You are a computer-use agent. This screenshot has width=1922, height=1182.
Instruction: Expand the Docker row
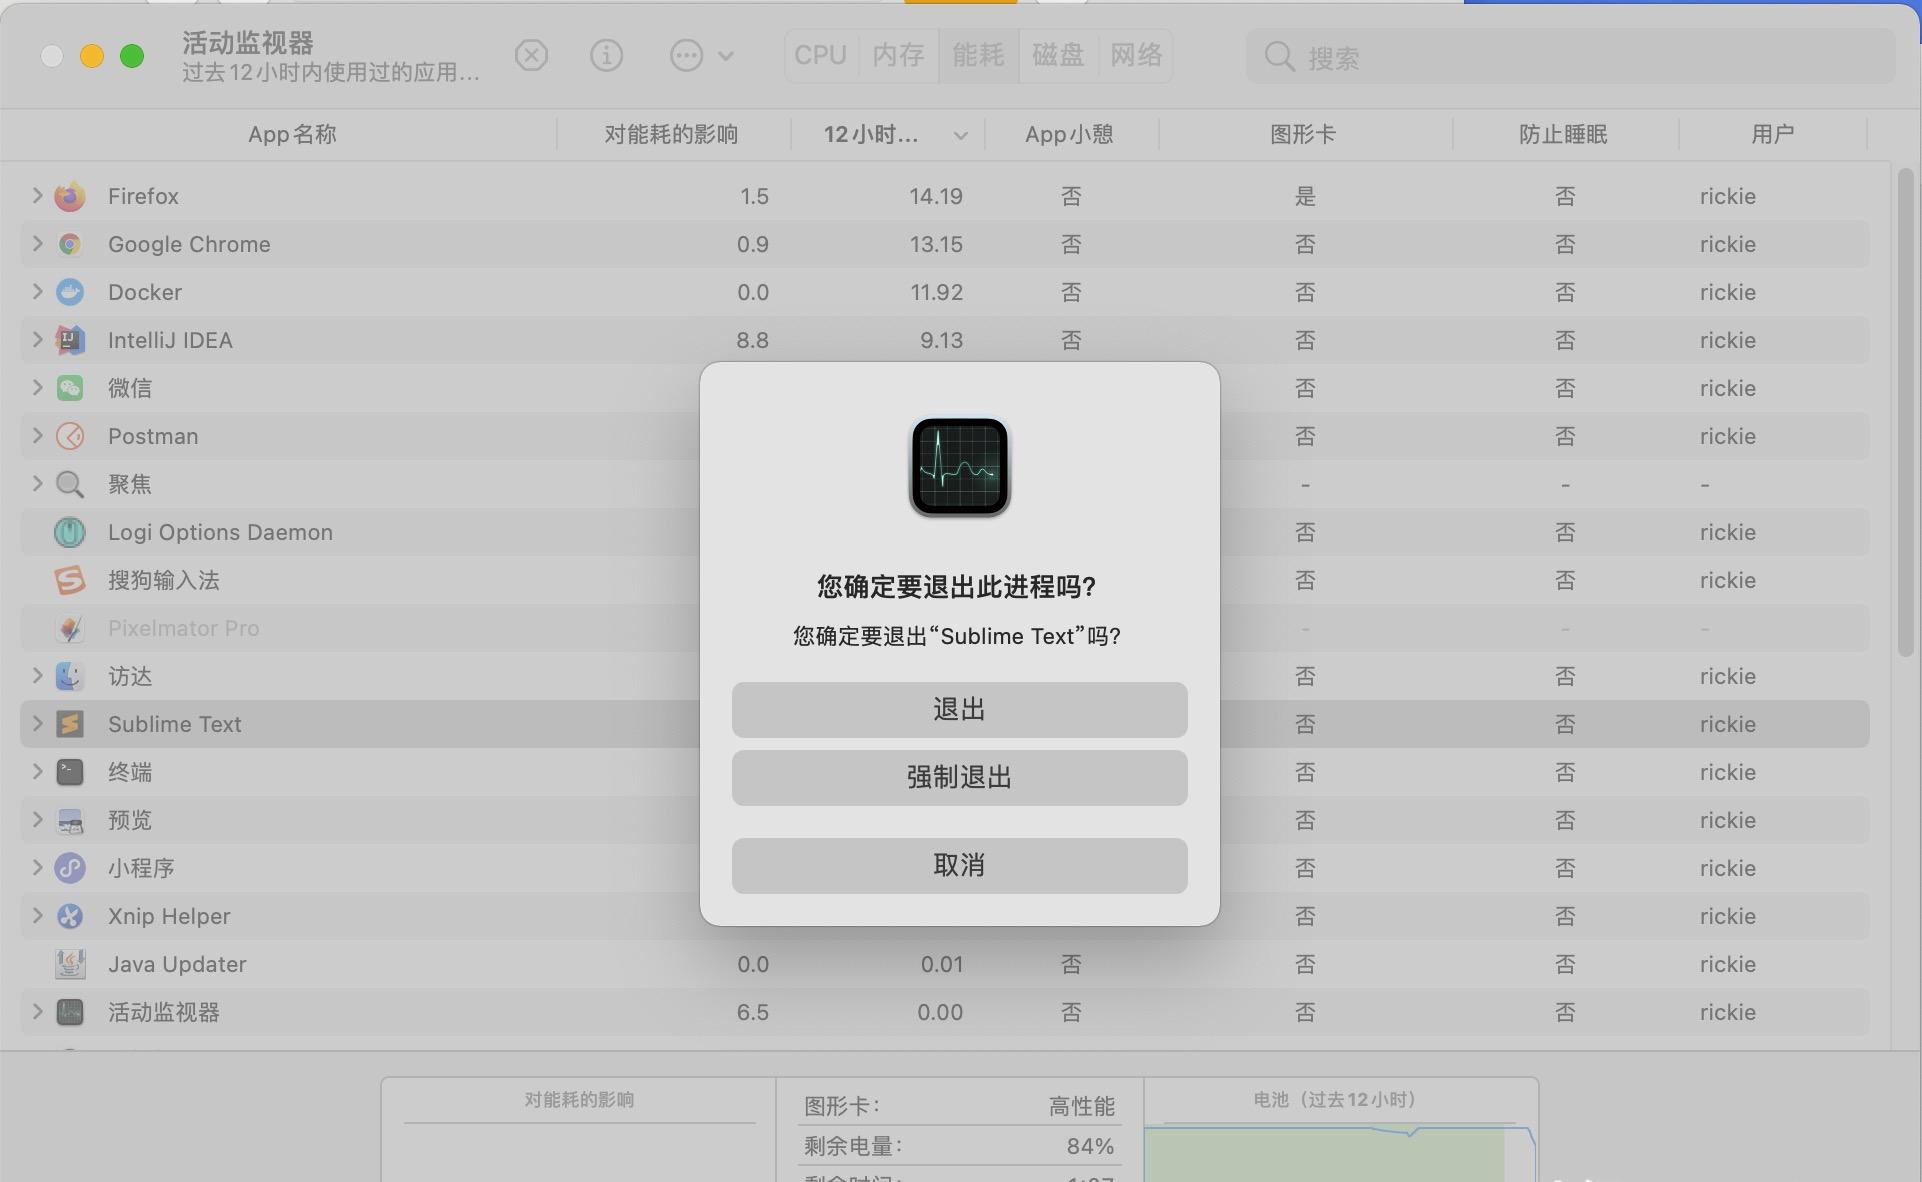click(x=37, y=291)
